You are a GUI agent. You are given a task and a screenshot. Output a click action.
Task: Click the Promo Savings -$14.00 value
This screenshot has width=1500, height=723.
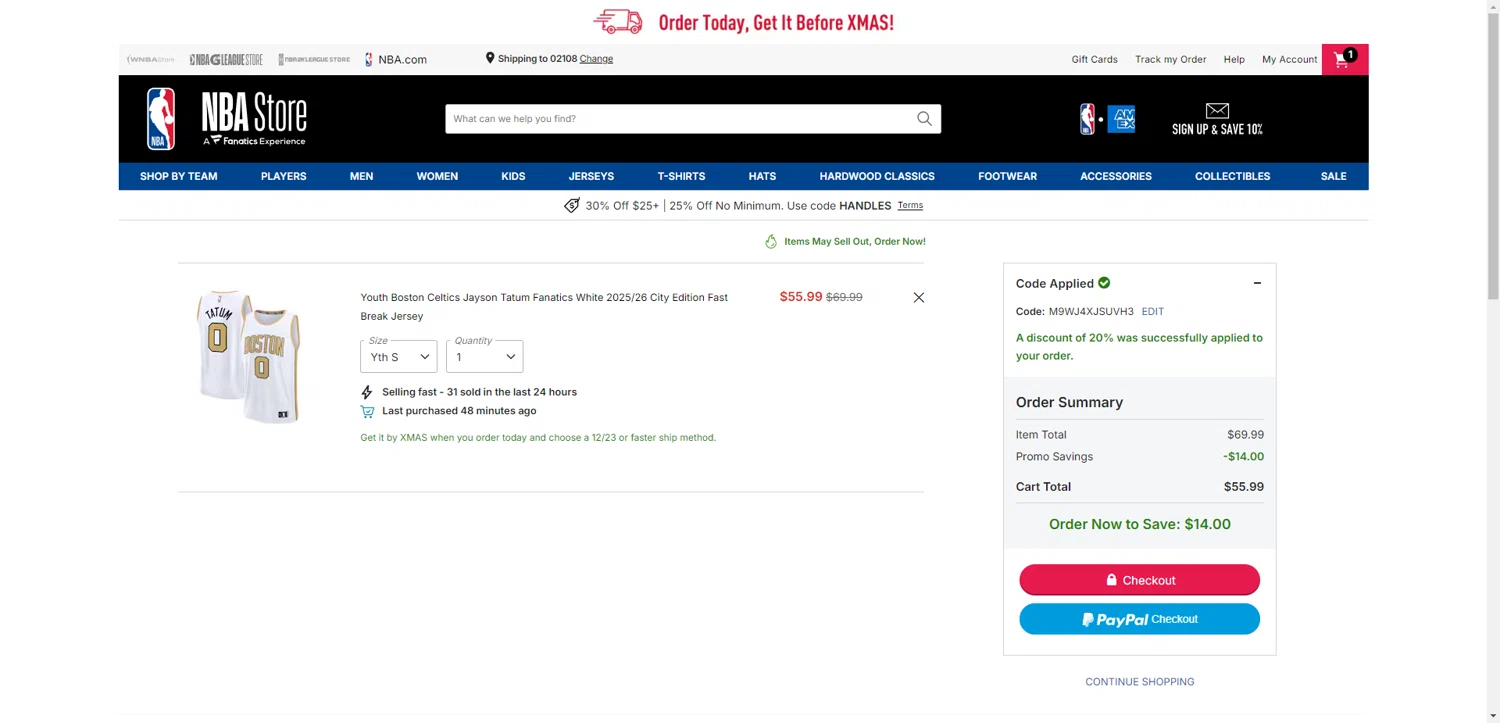(x=1243, y=457)
